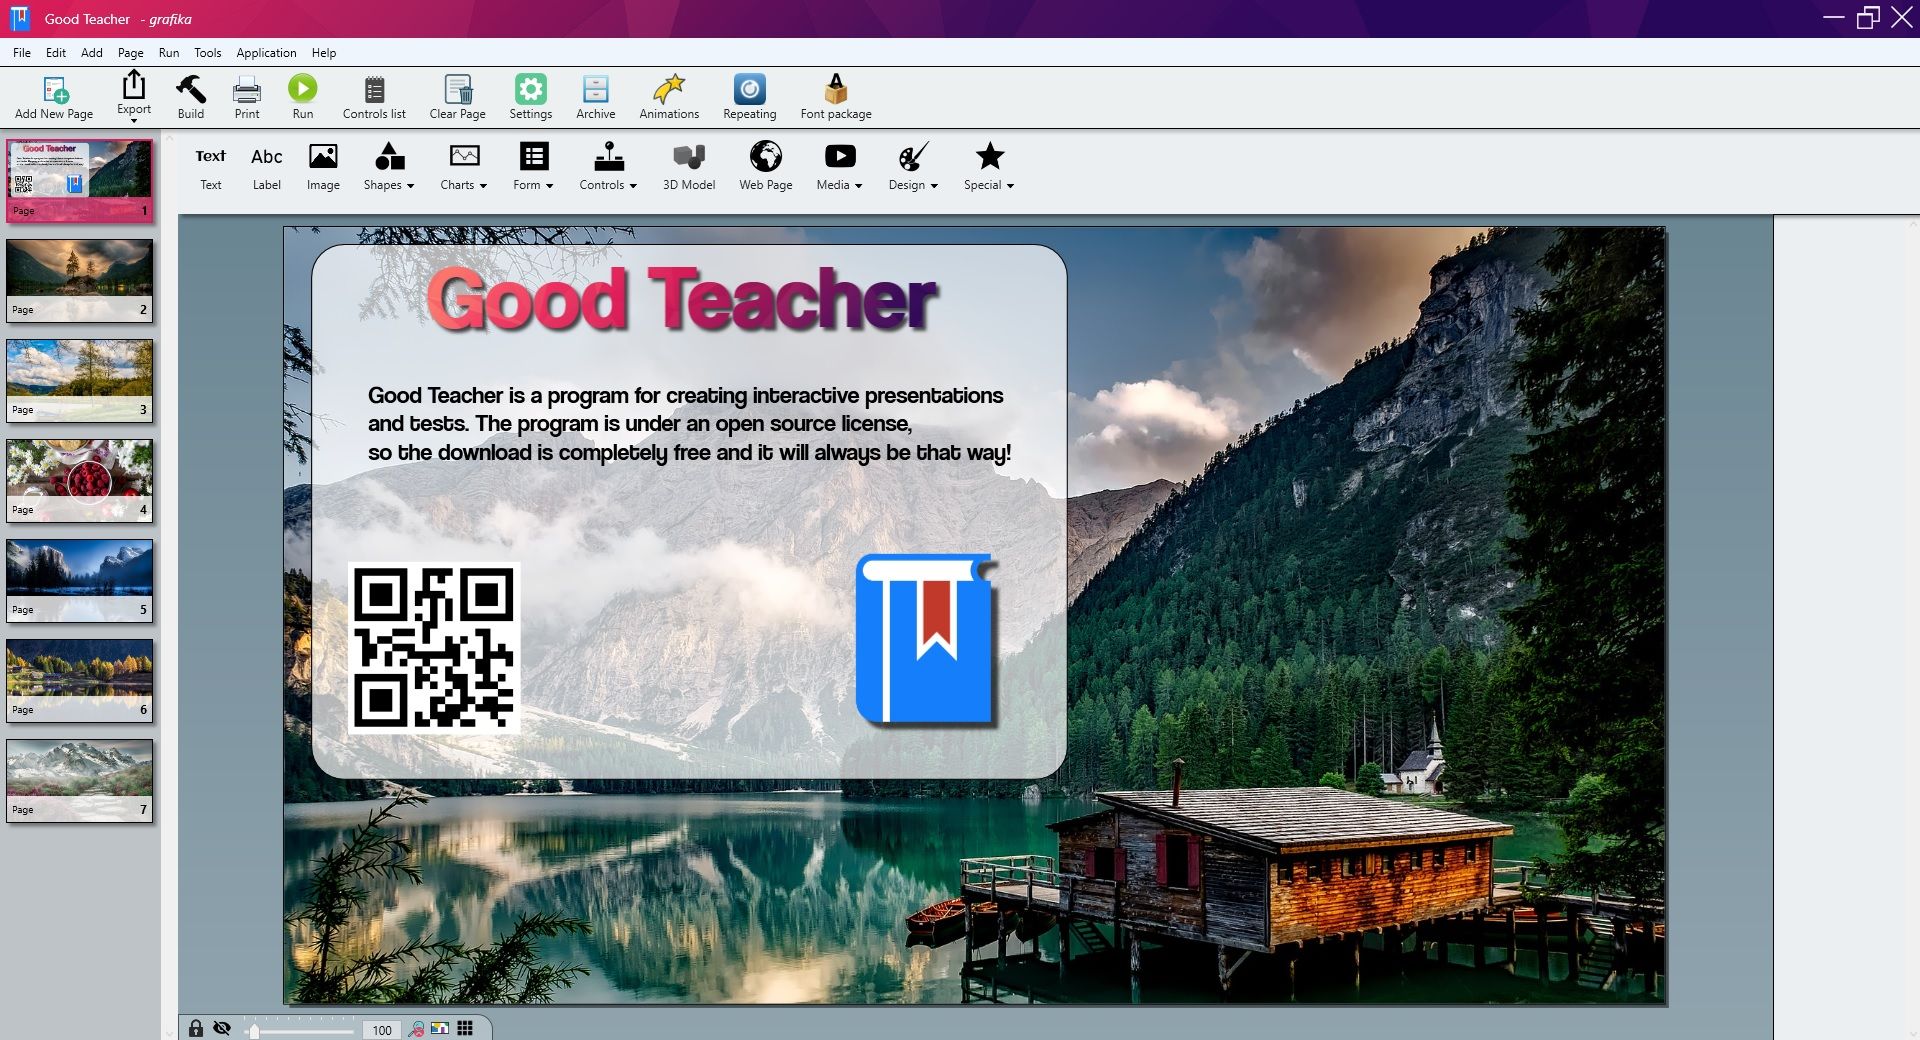Insert a 3D Model element
This screenshot has height=1040, width=1920.
(x=688, y=166)
